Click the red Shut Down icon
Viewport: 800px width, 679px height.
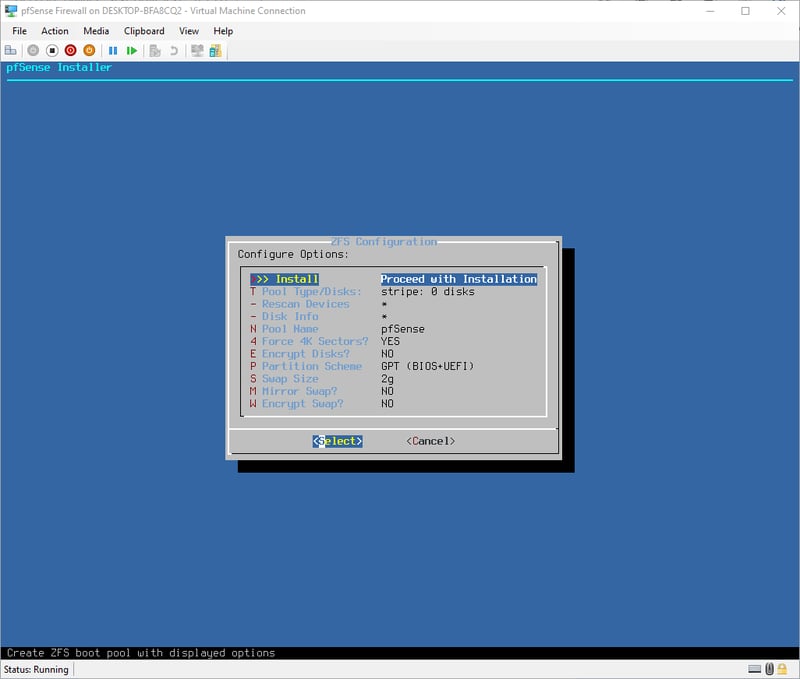point(71,50)
